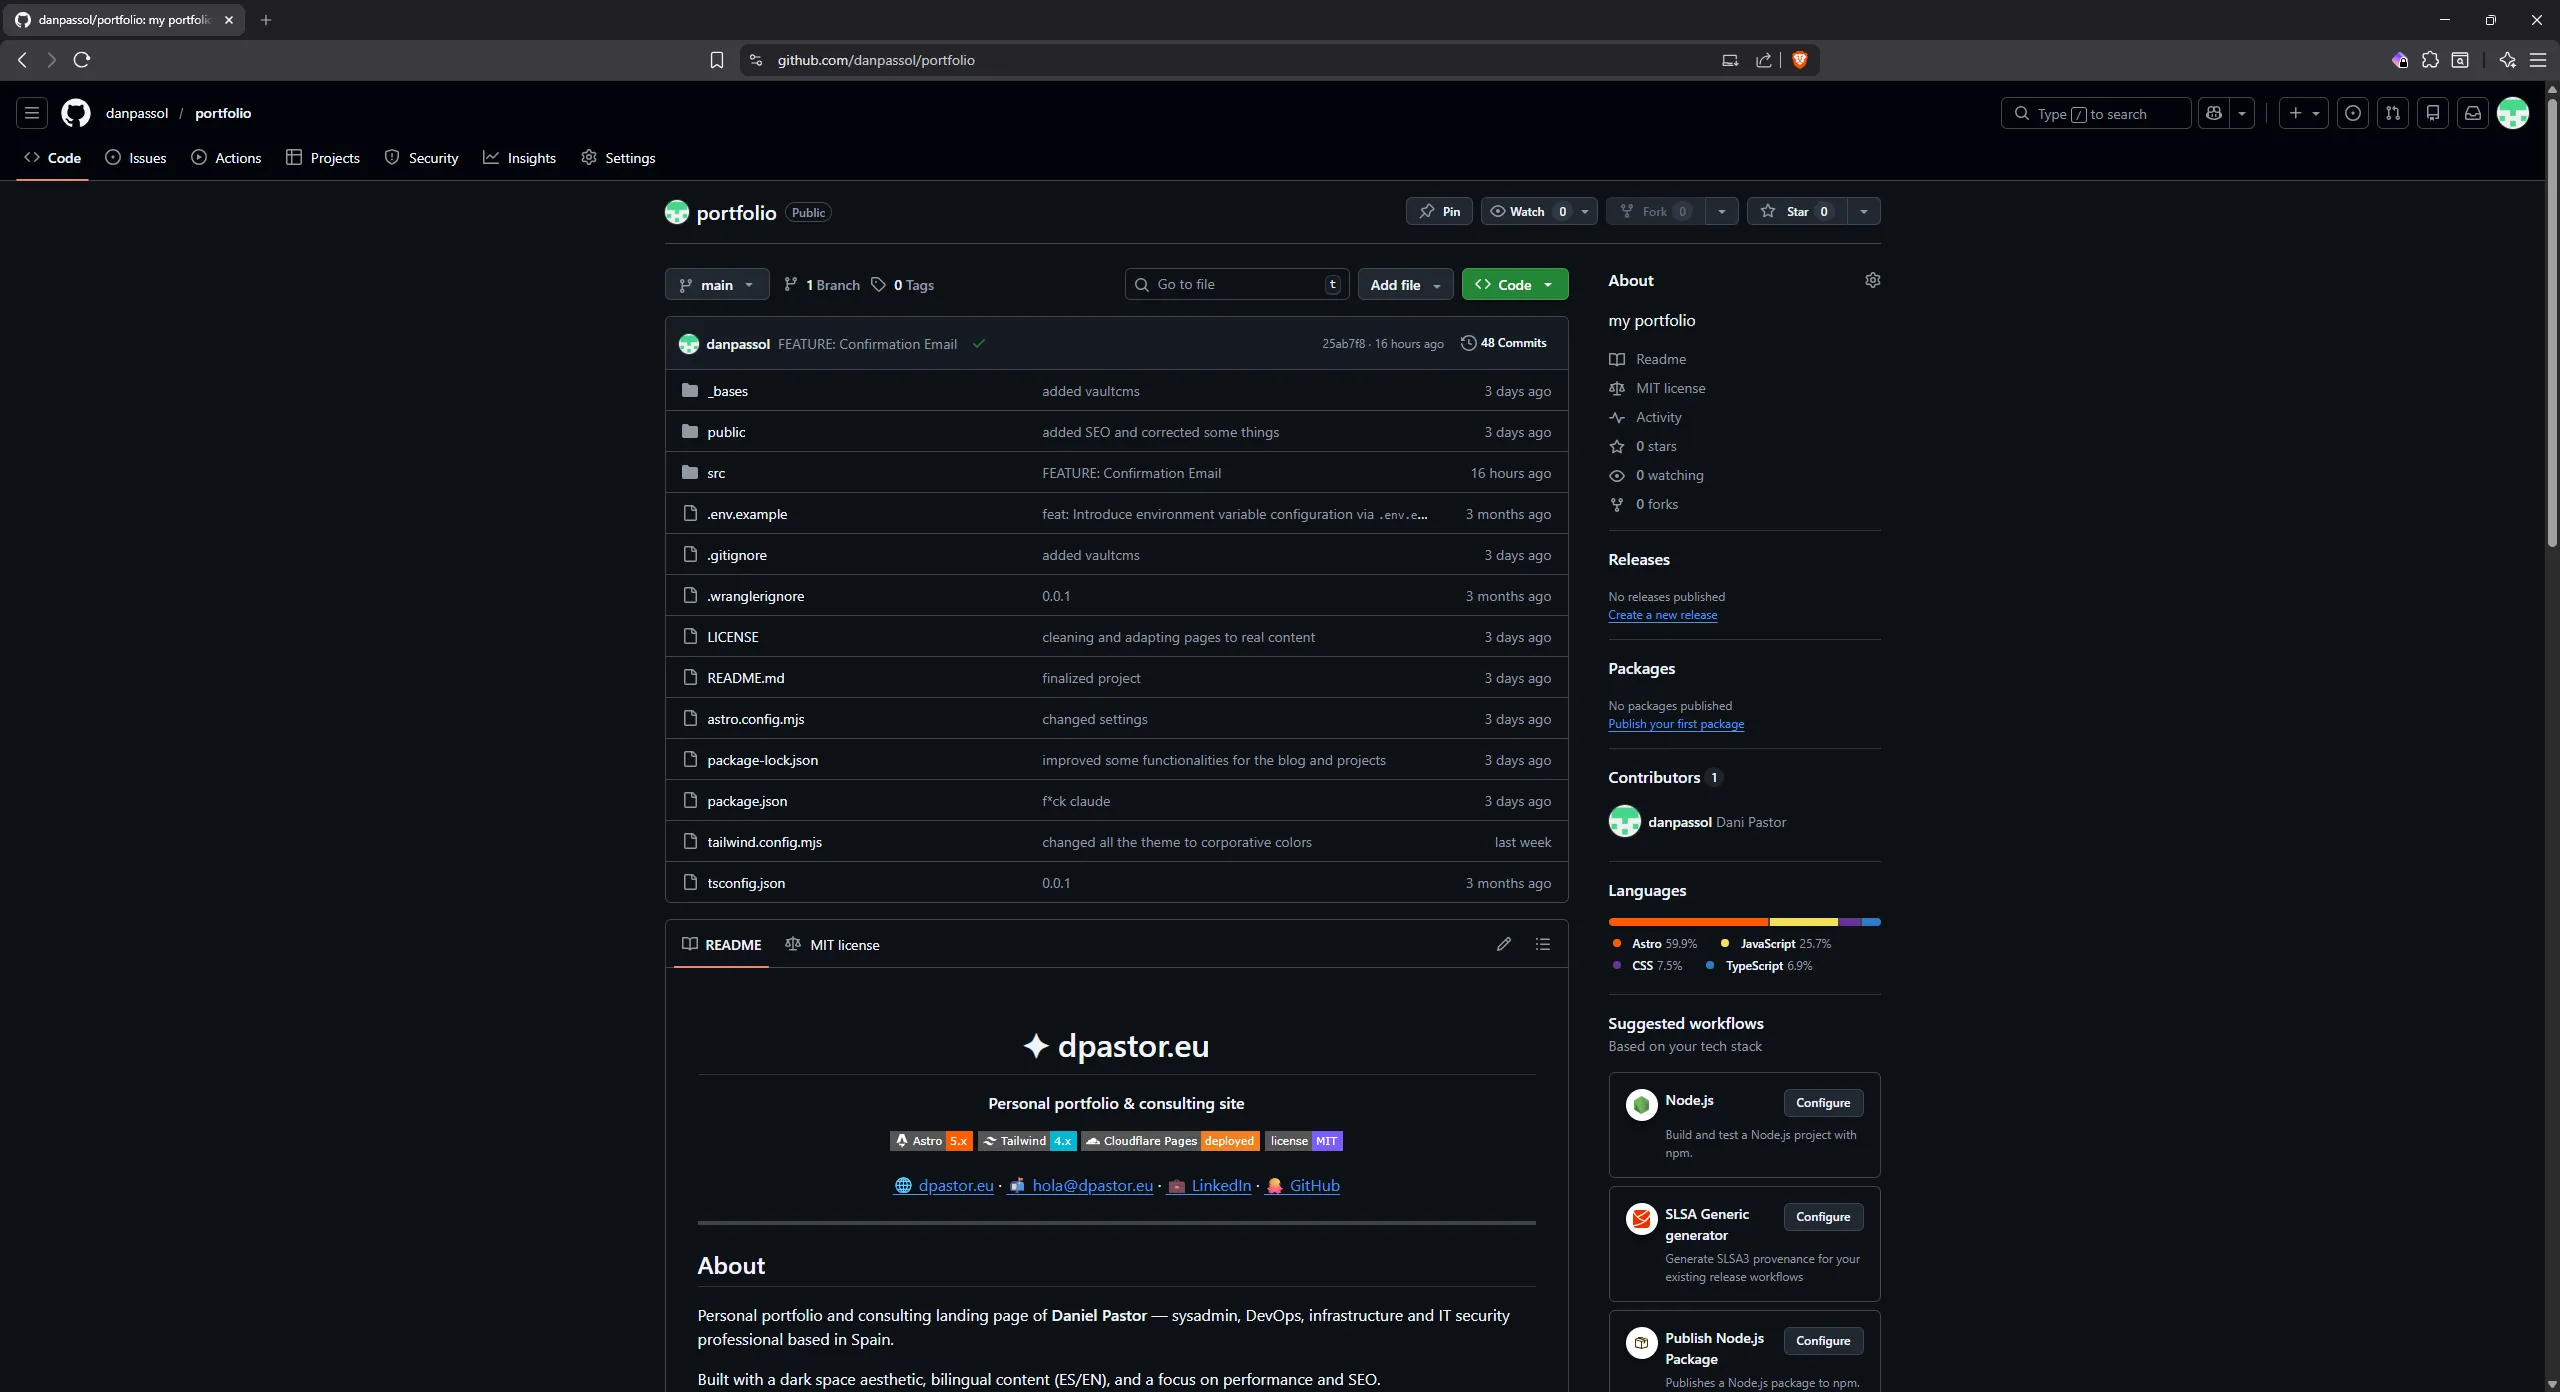Edit the README with pencil icon
Screen dimensions: 2560x1392
pyautogui.click(x=1504, y=944)
